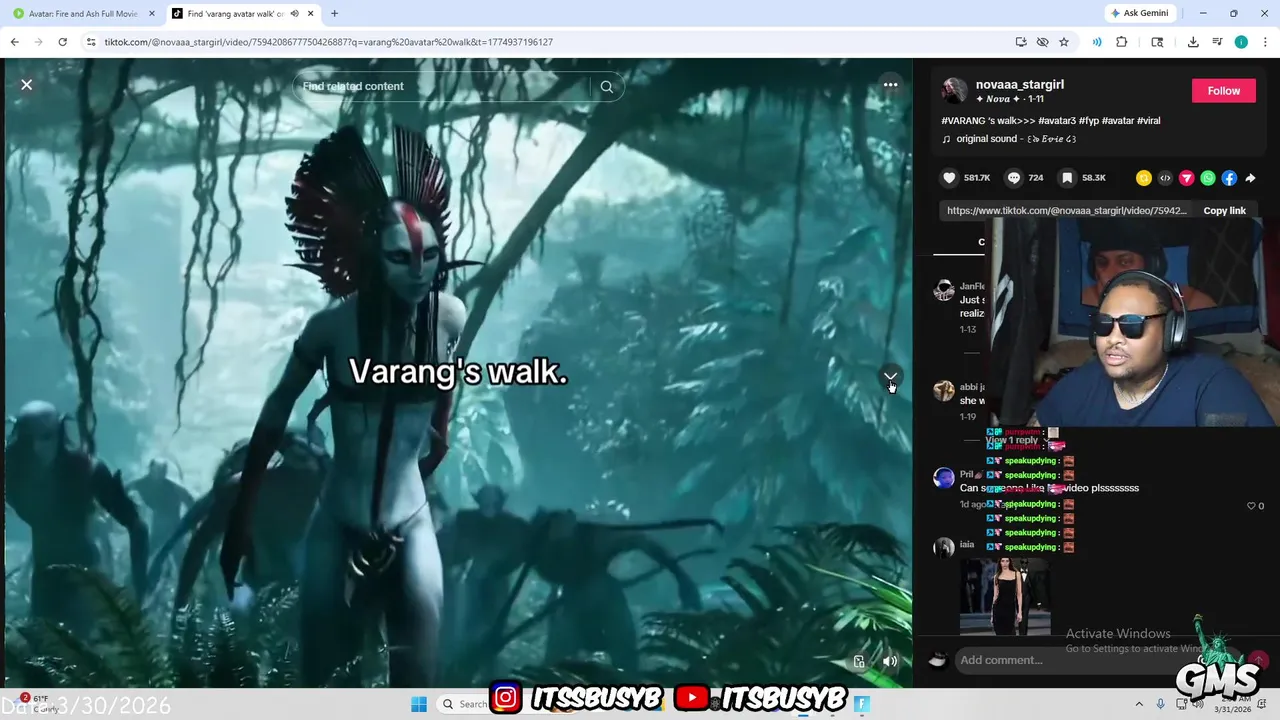The image size is (1280, 720).
Task: Show hidden system tray icons
Action: click(1141, 704)
